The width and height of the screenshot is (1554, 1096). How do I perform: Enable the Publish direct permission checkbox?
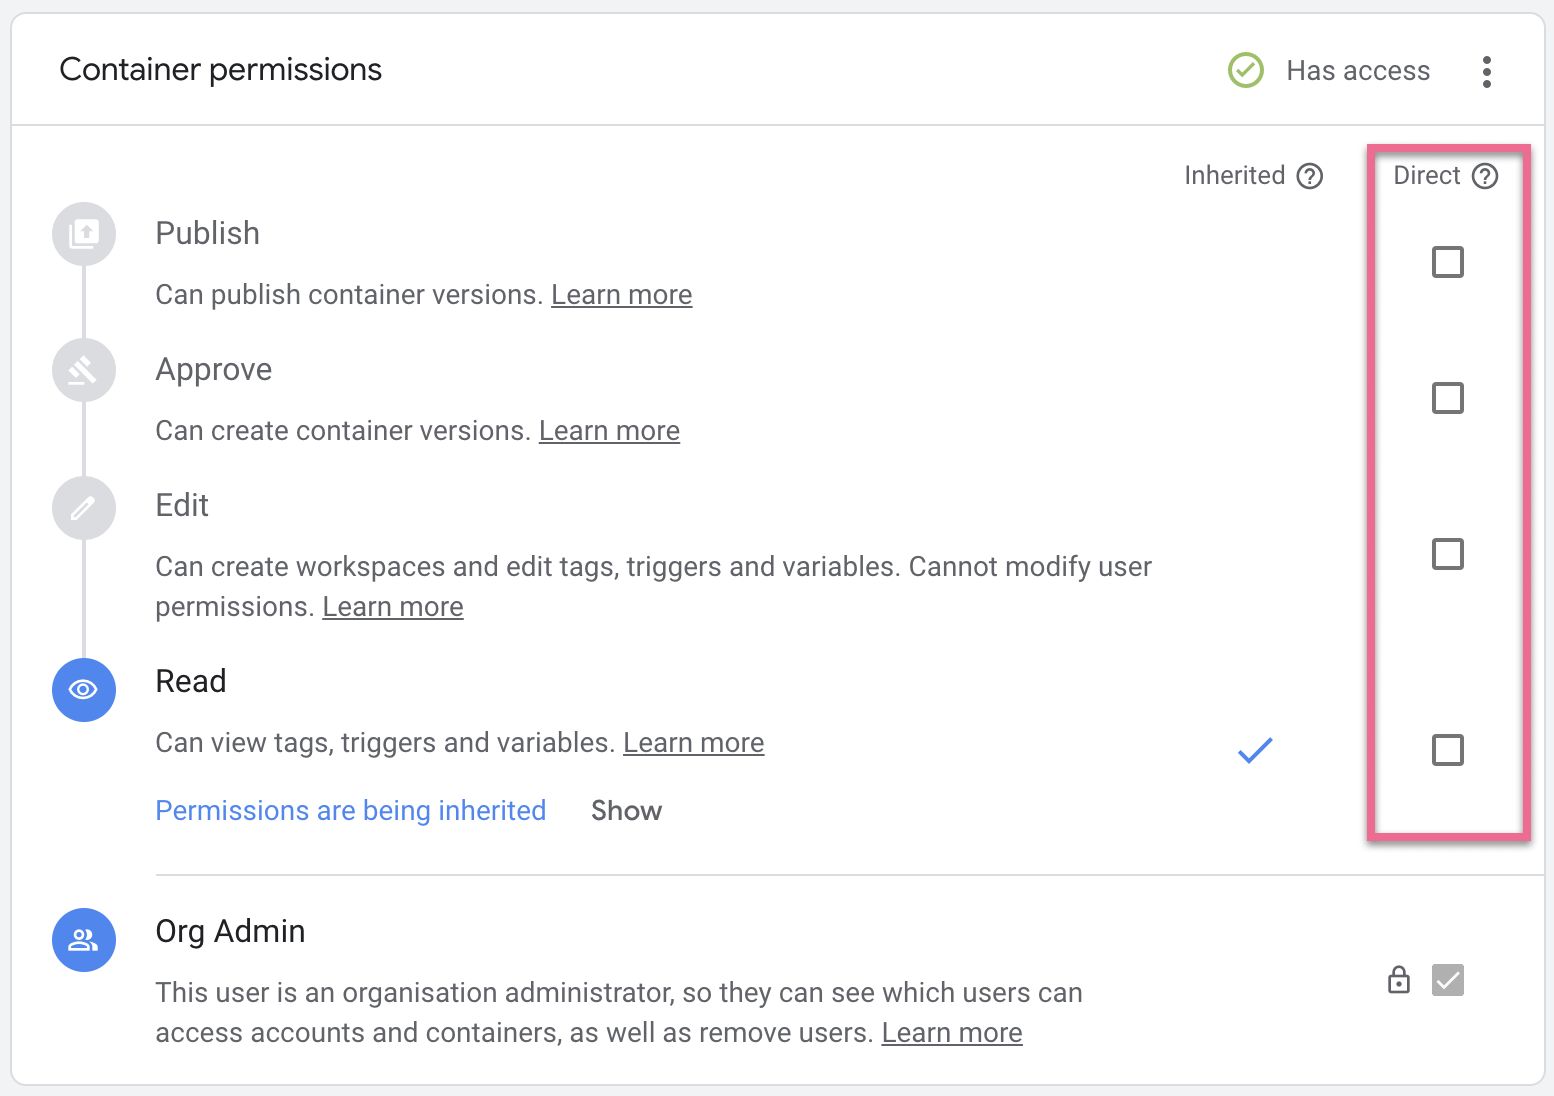1447,262
